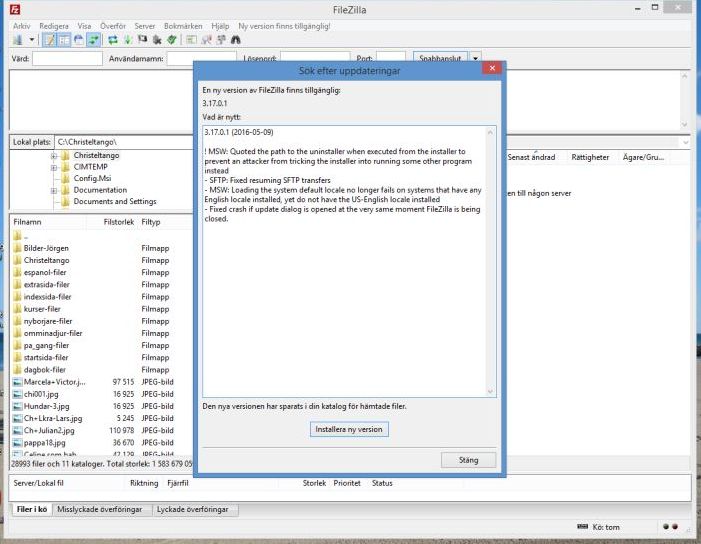Click the changelog scrollbar down arrow
The width and height of the screenshot is (701, 544).
click(x=490, y=391)
